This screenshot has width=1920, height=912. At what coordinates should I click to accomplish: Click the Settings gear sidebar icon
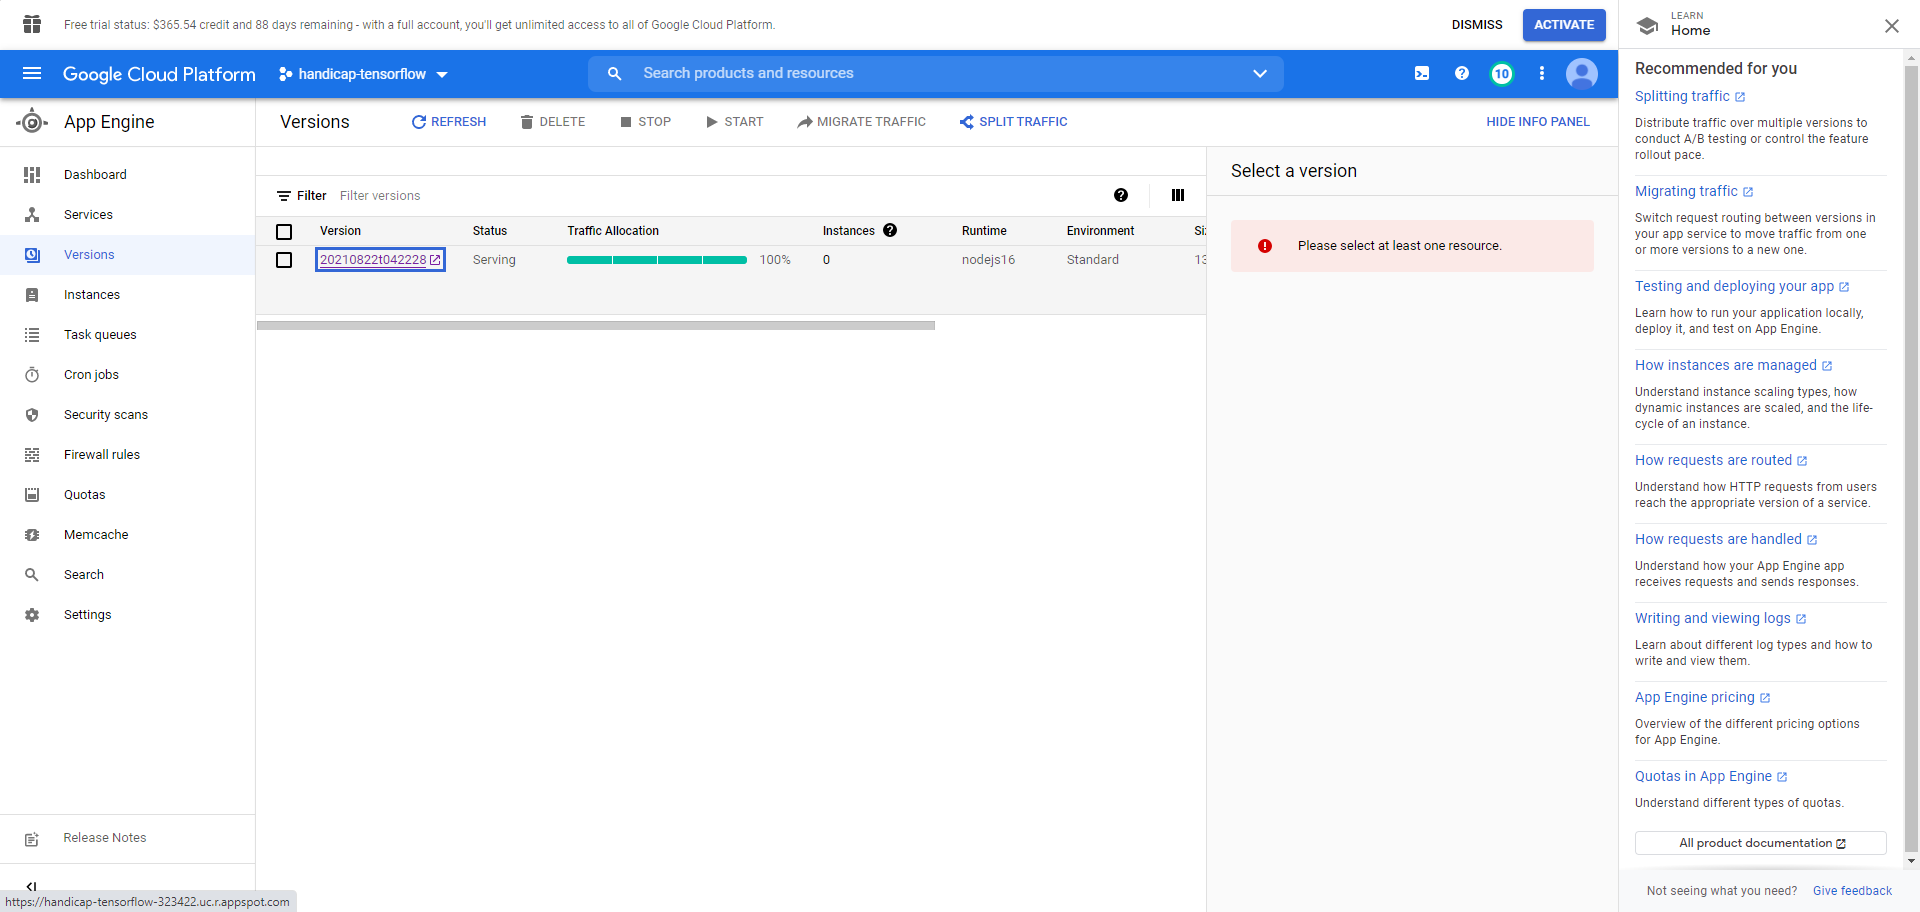coord(32,615)
